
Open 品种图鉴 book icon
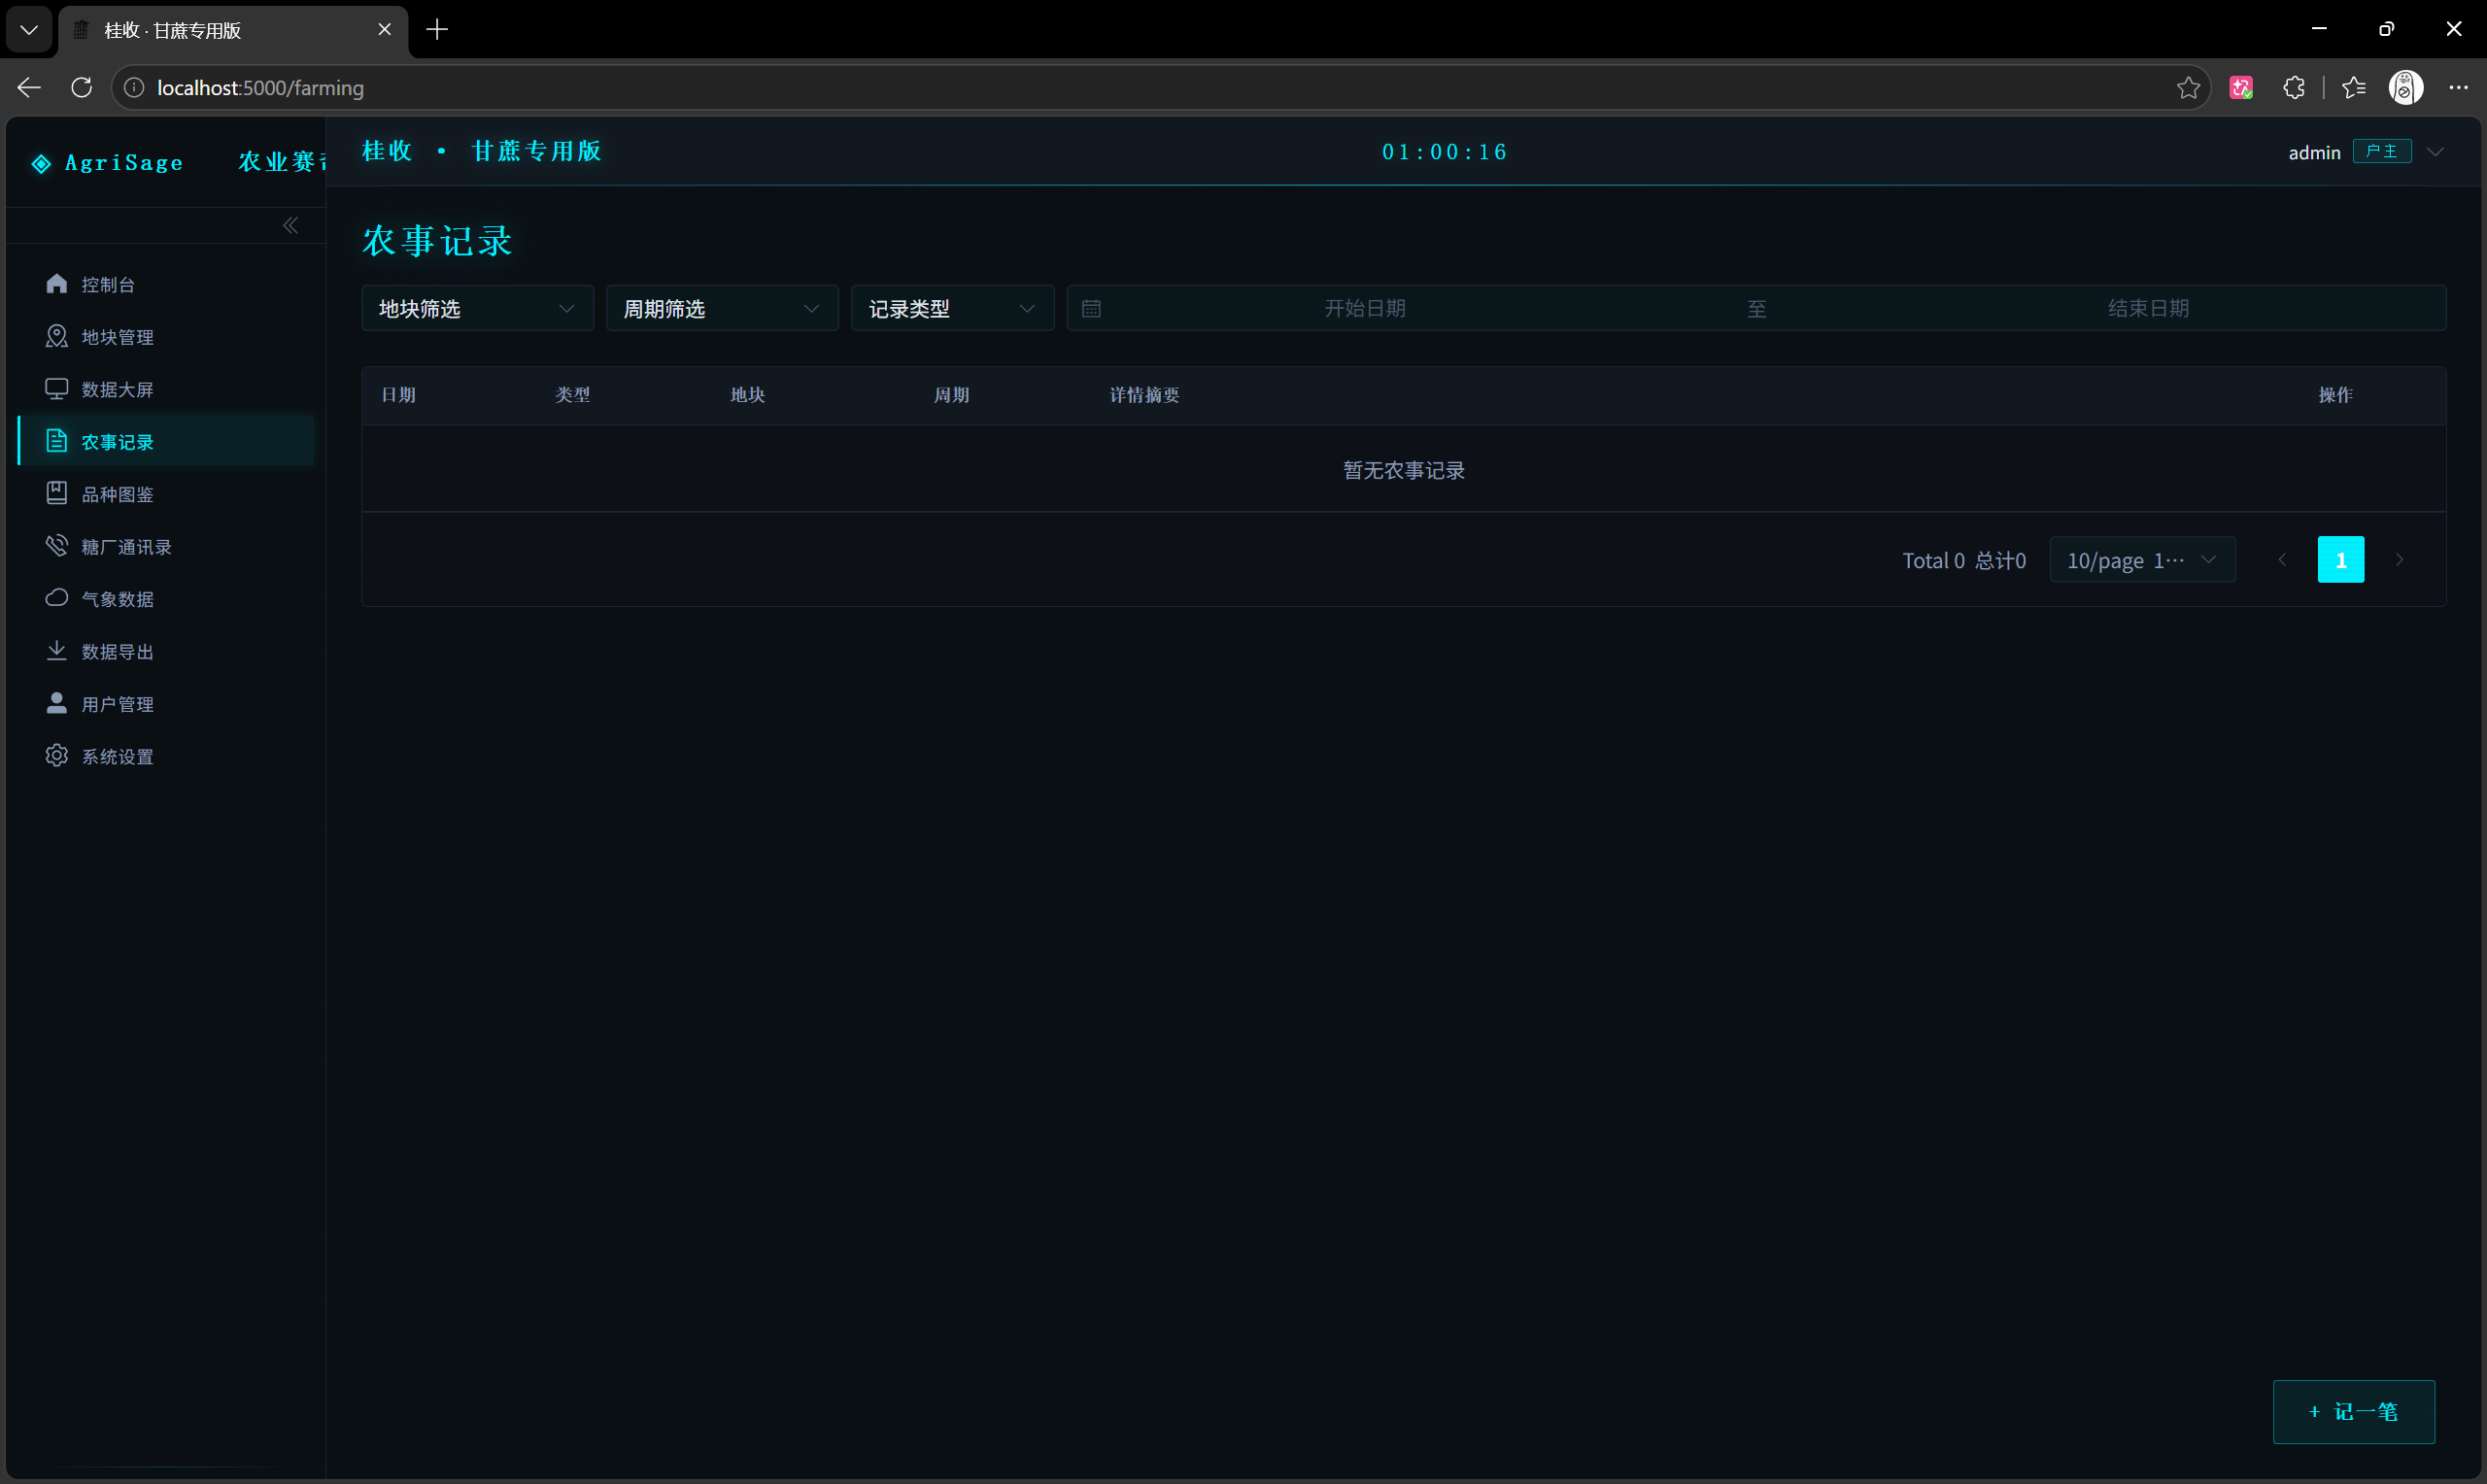pyautogui.click(x=57, y=494)
